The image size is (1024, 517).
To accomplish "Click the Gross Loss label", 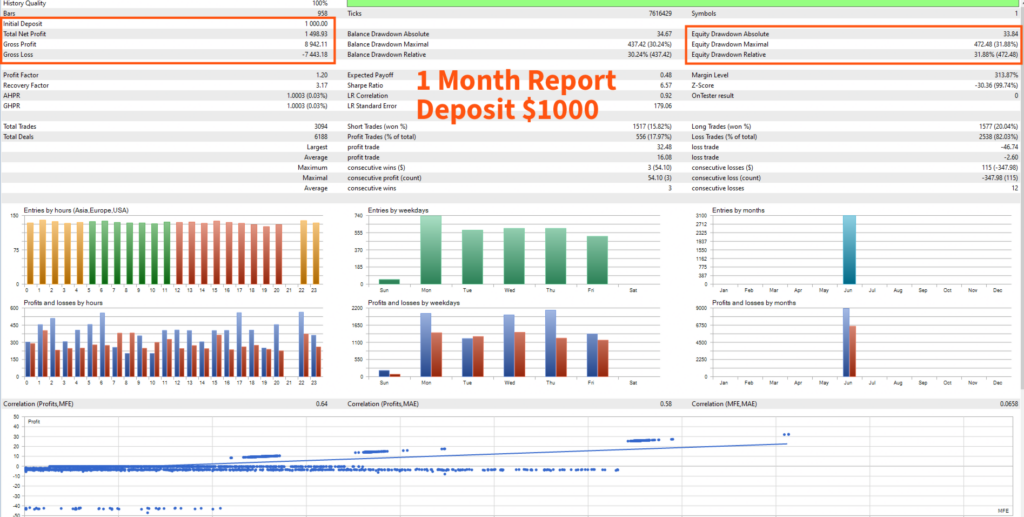I will tap(17, 55).
